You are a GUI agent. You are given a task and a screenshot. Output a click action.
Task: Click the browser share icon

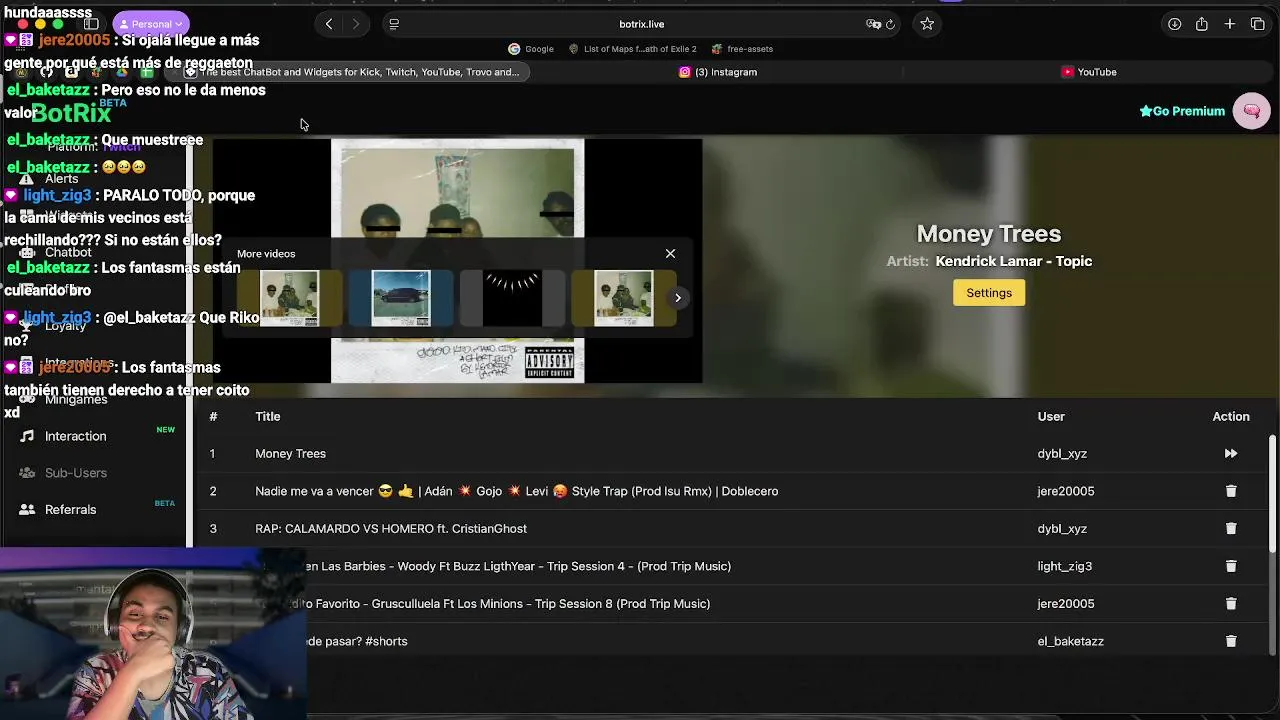click(1202, 24)
